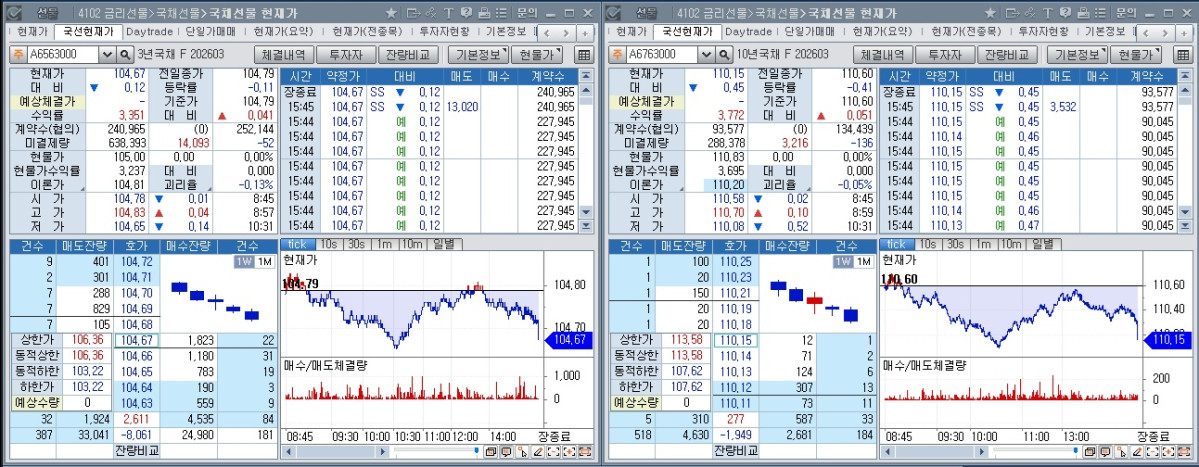The image size is (1199, 467).
Task: Click 체결내역 button in right window
Action: point(883,55)
